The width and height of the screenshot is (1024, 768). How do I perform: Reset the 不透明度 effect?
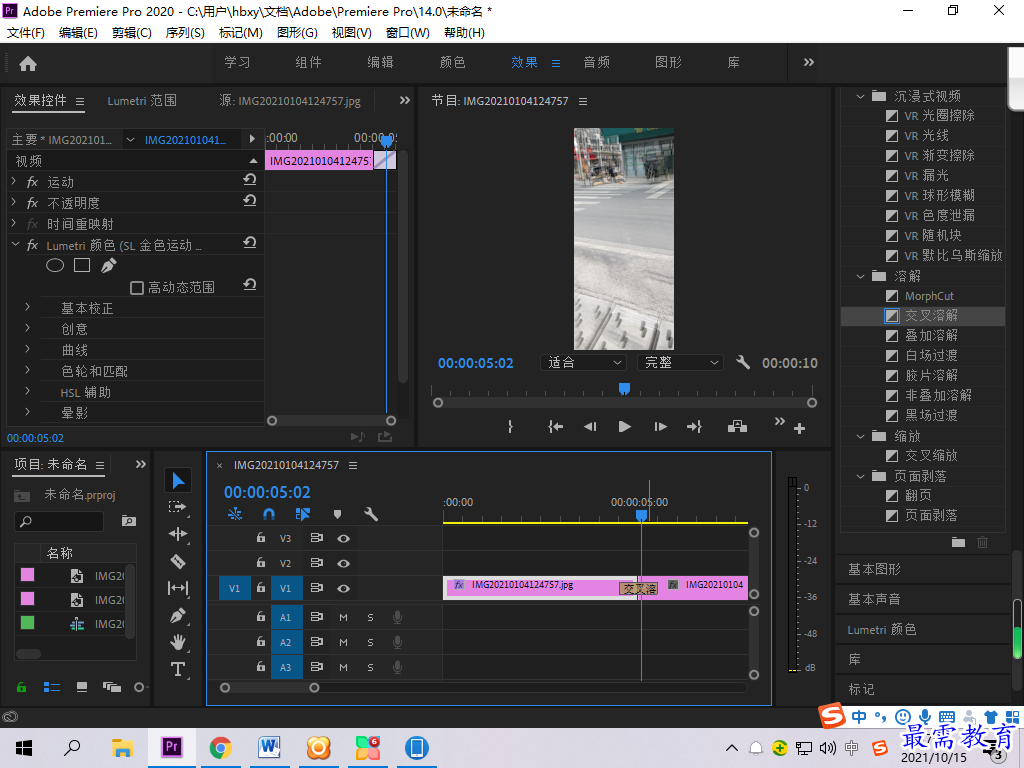coord(249,200)
